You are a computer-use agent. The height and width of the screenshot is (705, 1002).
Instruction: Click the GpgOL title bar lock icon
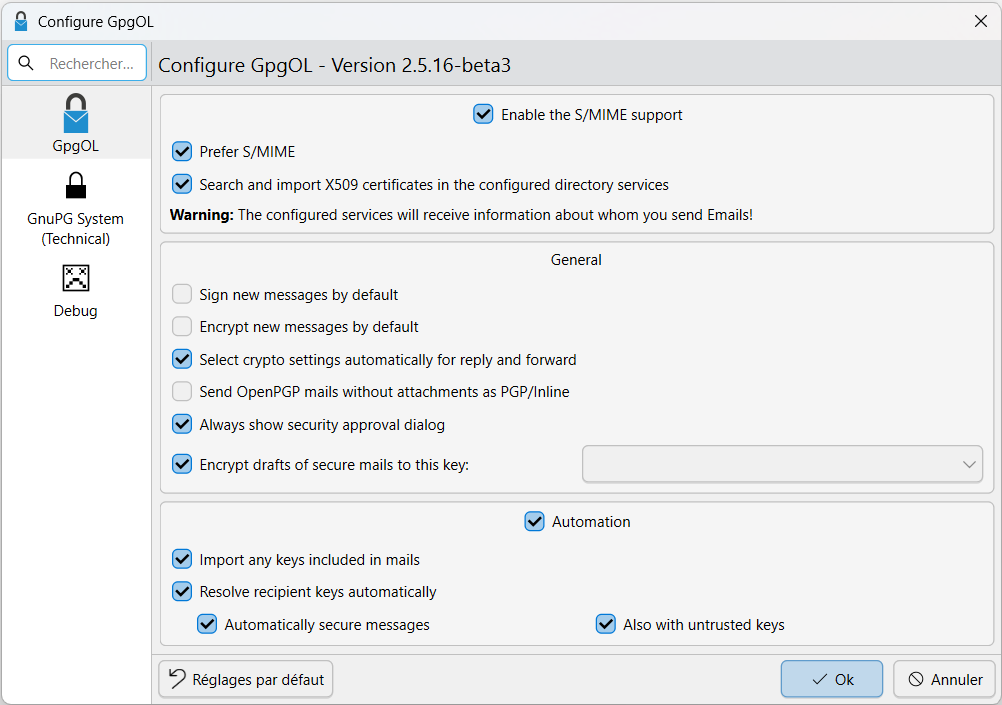21,21
